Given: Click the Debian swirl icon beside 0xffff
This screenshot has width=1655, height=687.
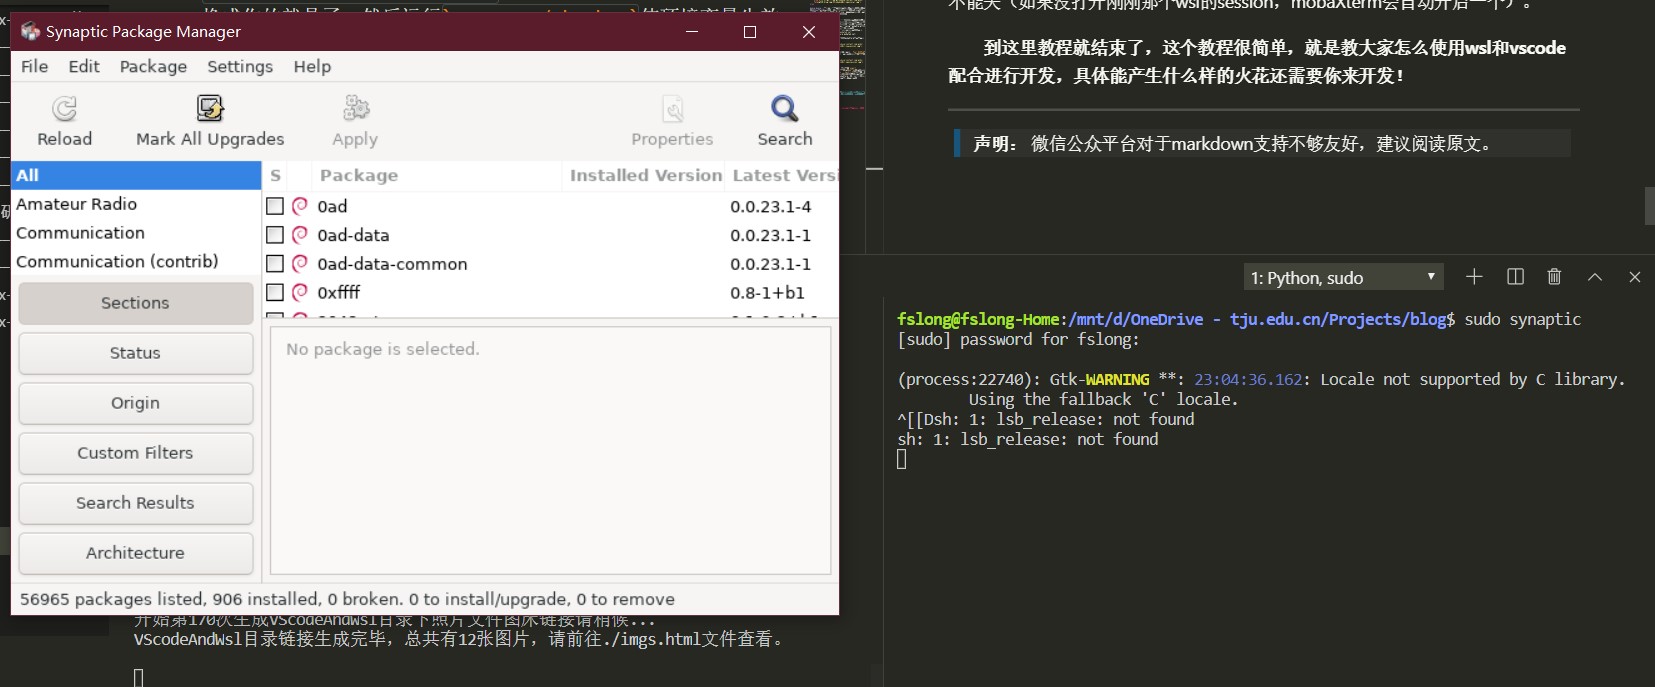Looking at the screenshot, I should (300, 292).
